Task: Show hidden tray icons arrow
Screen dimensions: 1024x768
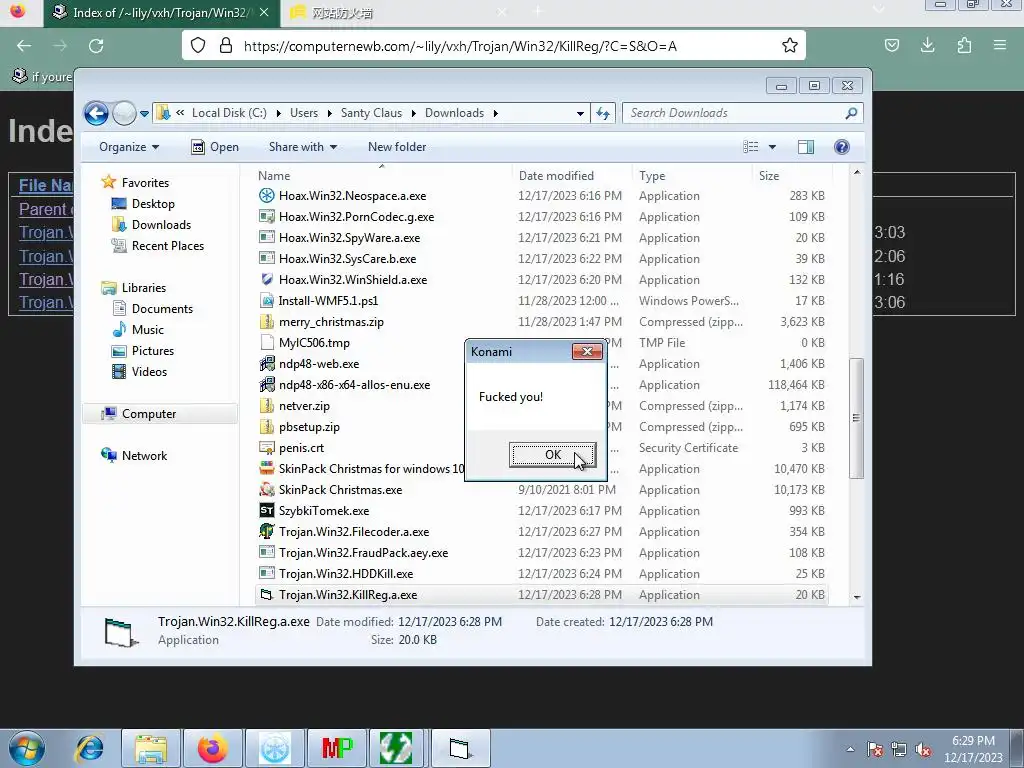Action: click(x=850, y=749)
